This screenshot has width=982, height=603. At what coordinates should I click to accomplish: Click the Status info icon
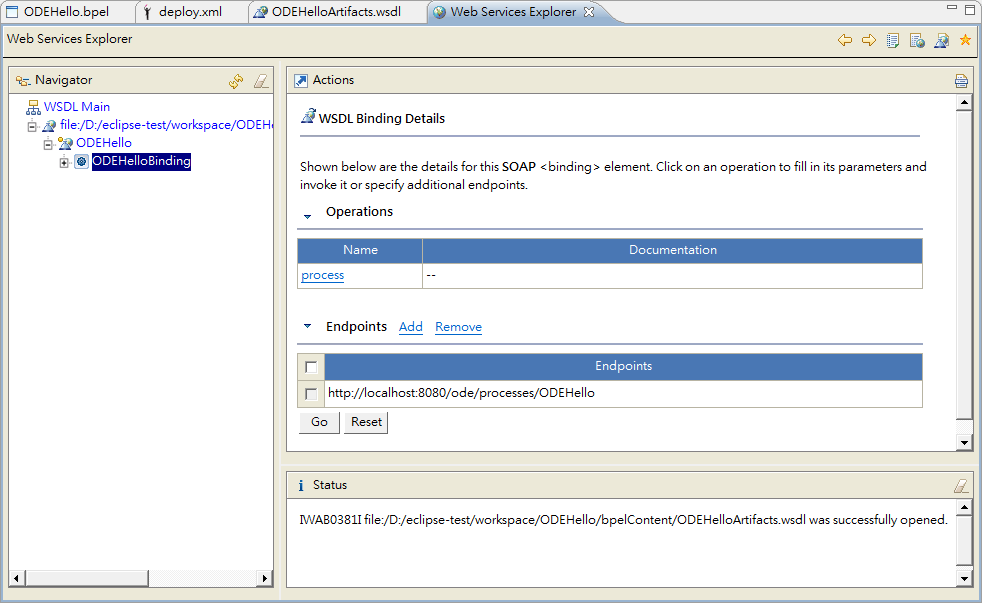coord(301,485)
